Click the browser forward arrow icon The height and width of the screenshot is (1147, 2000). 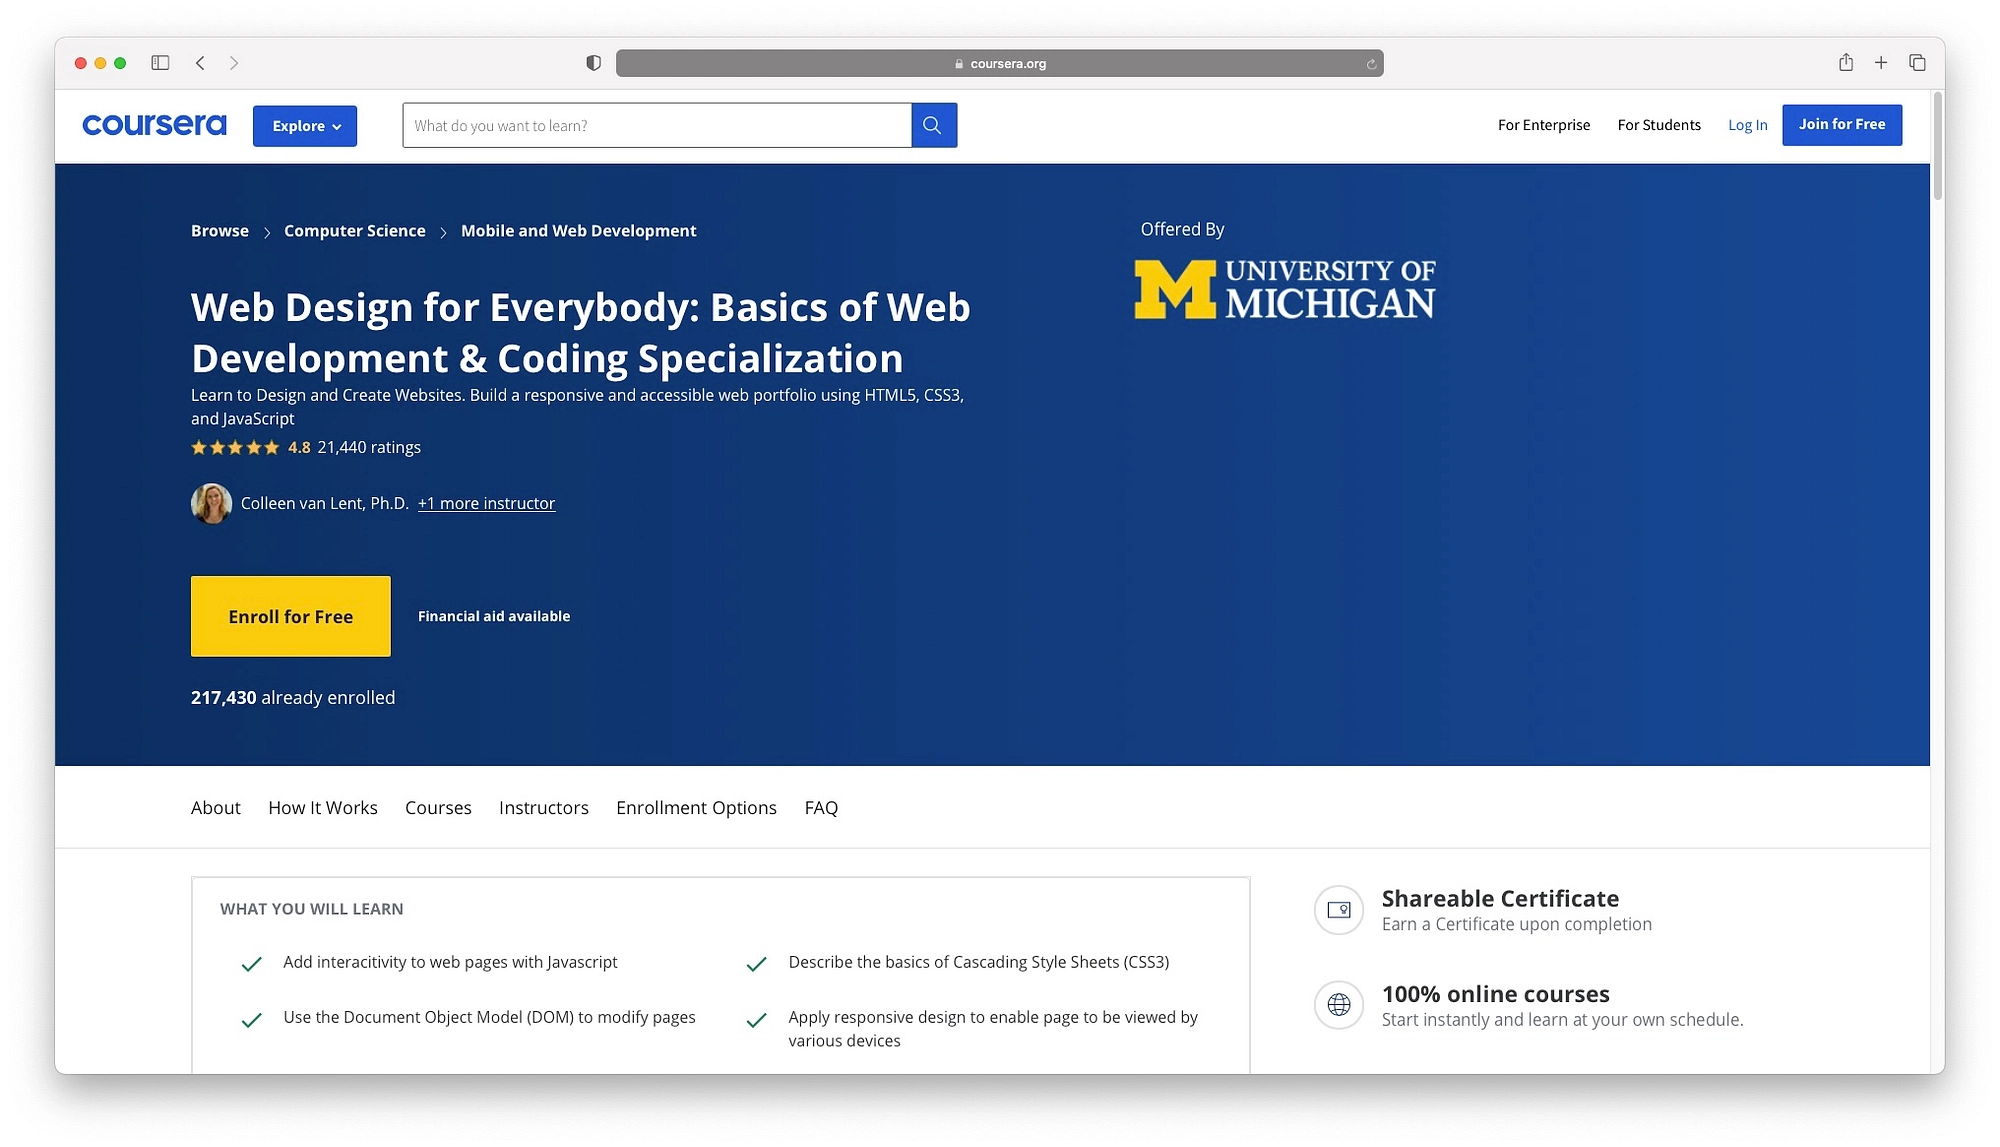point(234,62)
